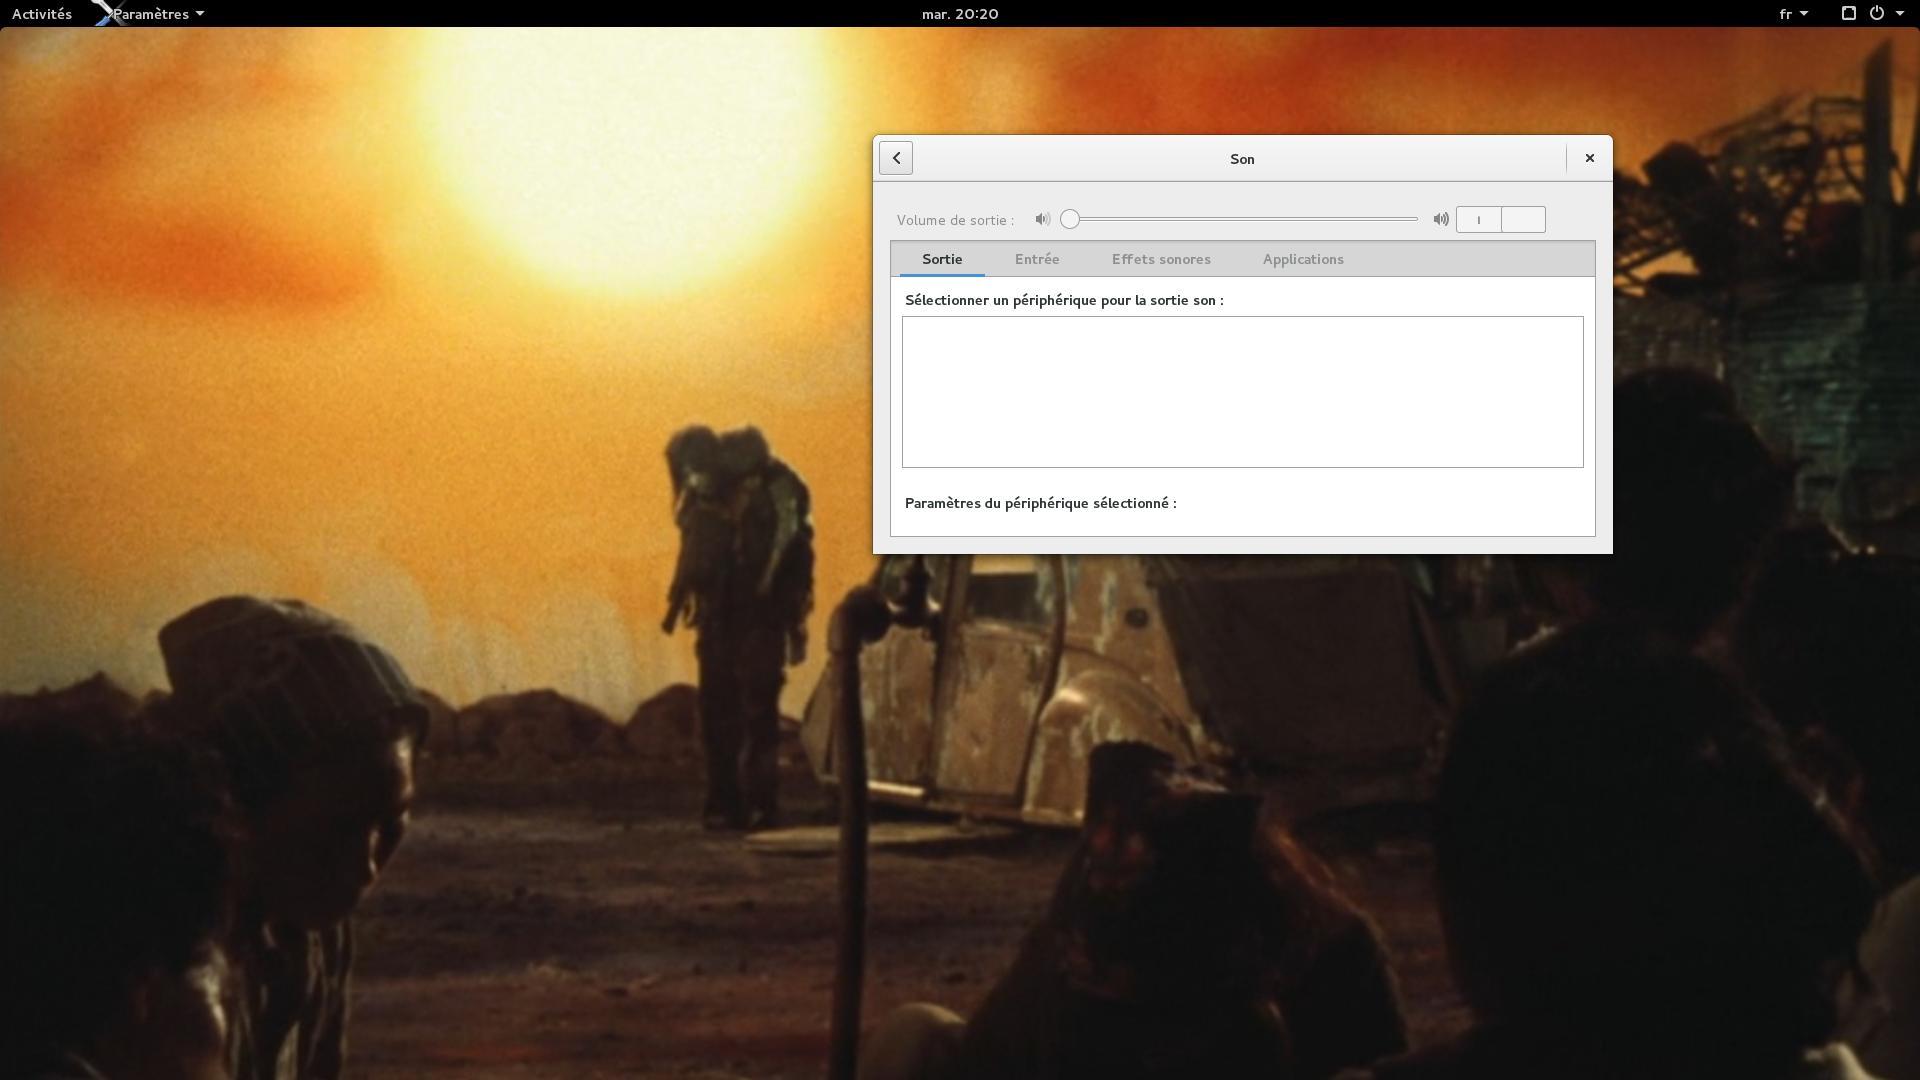Viewport: 1920px width, 1080px height.
Task: Open the Applications tab
Action: click(x=1302, y=259)
